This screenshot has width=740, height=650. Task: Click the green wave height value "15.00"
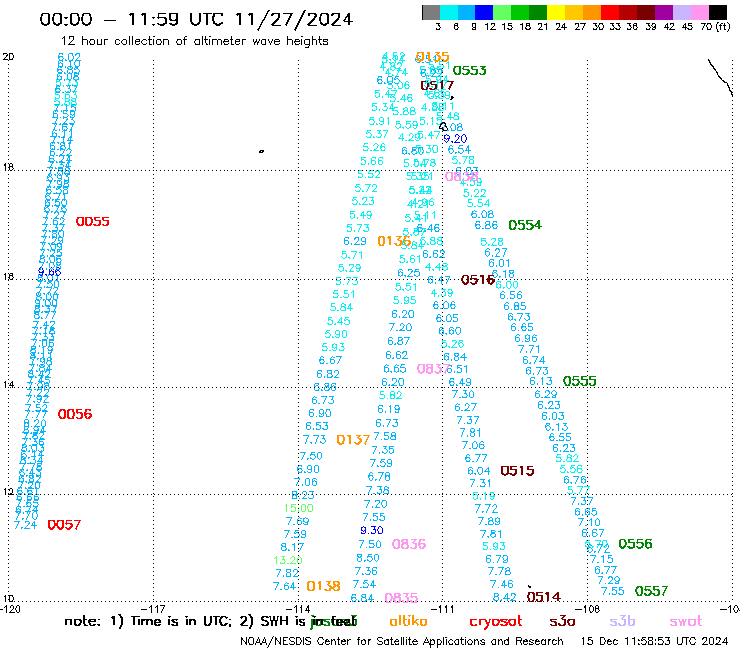[298, 508]
